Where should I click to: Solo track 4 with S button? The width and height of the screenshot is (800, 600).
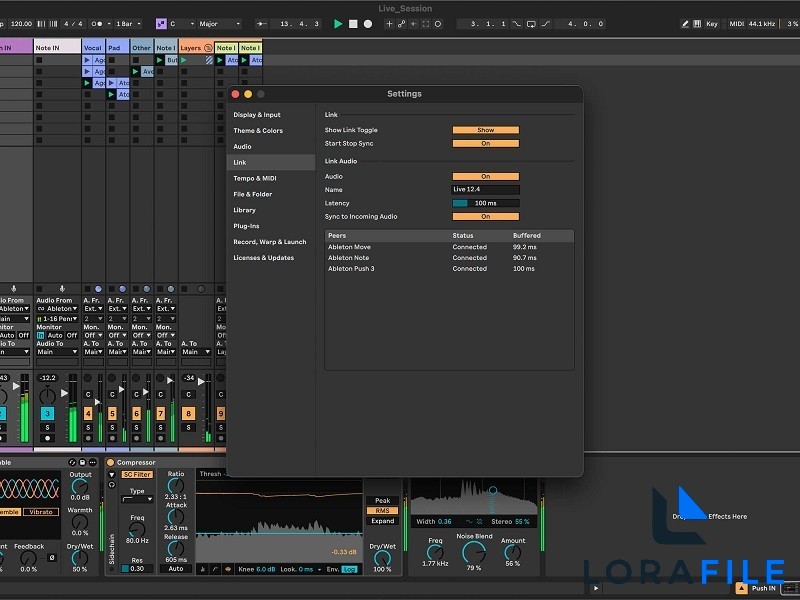[88, 428]
